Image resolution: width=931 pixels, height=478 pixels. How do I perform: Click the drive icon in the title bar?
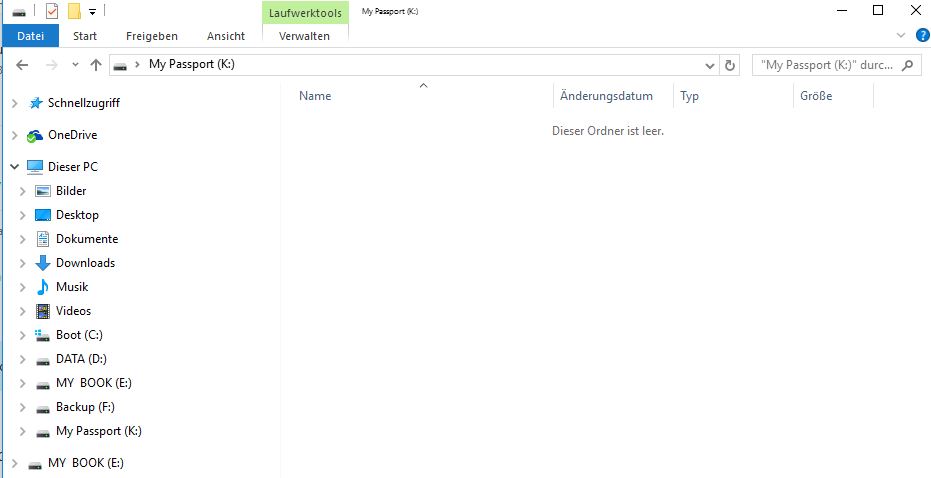click(18, 12)
